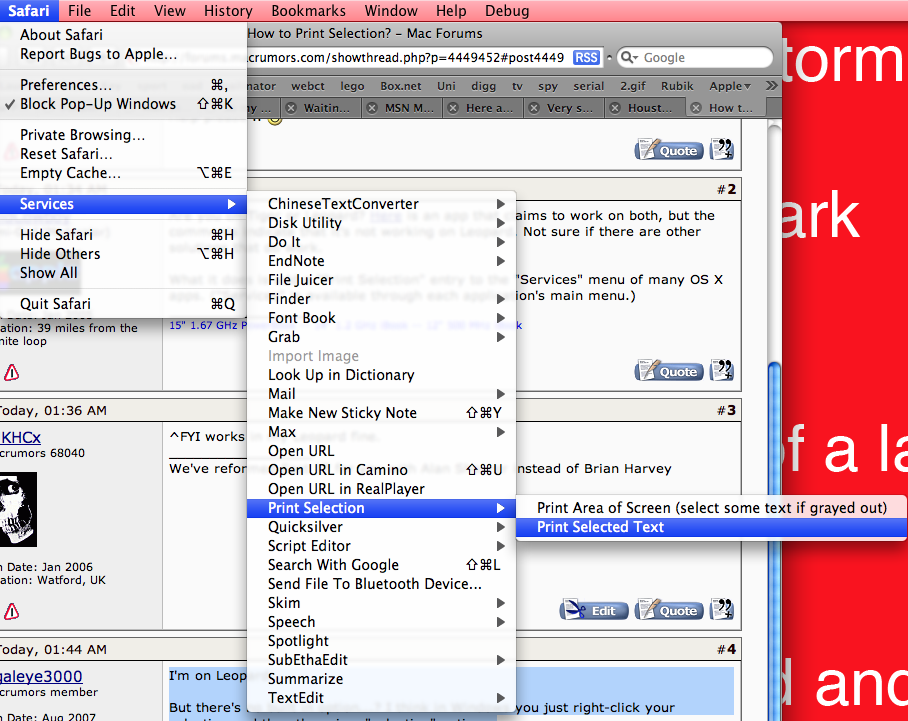Viewport: 908px width, 721px height.
Task: Expand Font Book services submenu
Action: point(381,319)
